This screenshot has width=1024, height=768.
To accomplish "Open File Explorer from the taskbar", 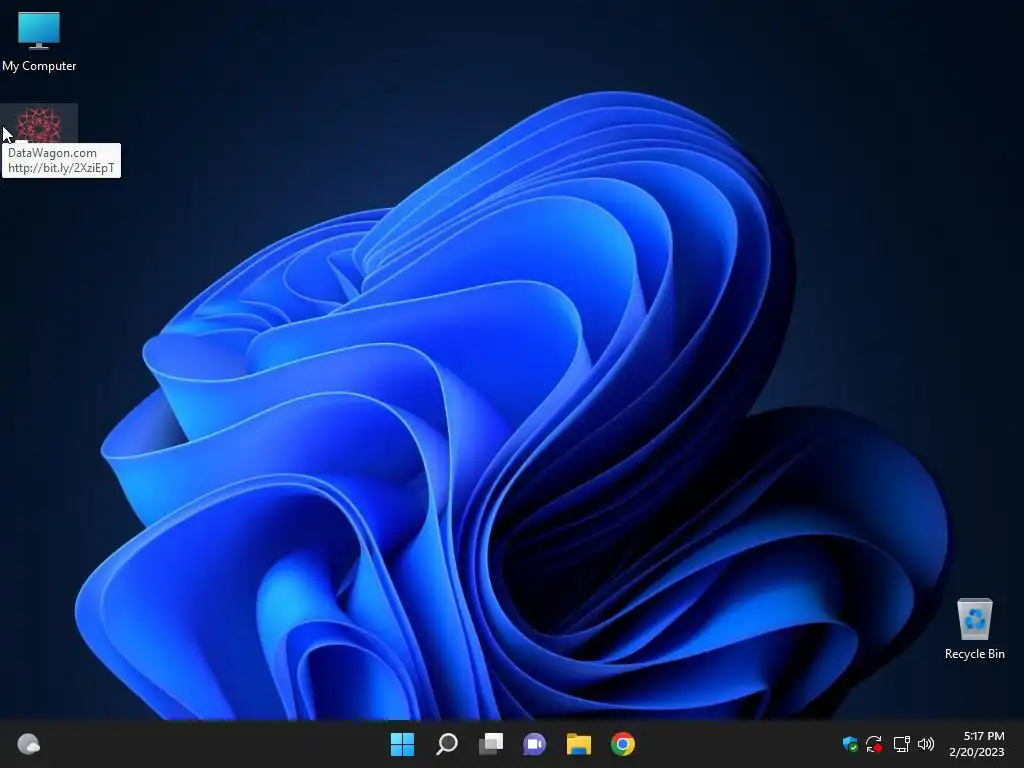I will pyautogui.click(x=579, y=744).
